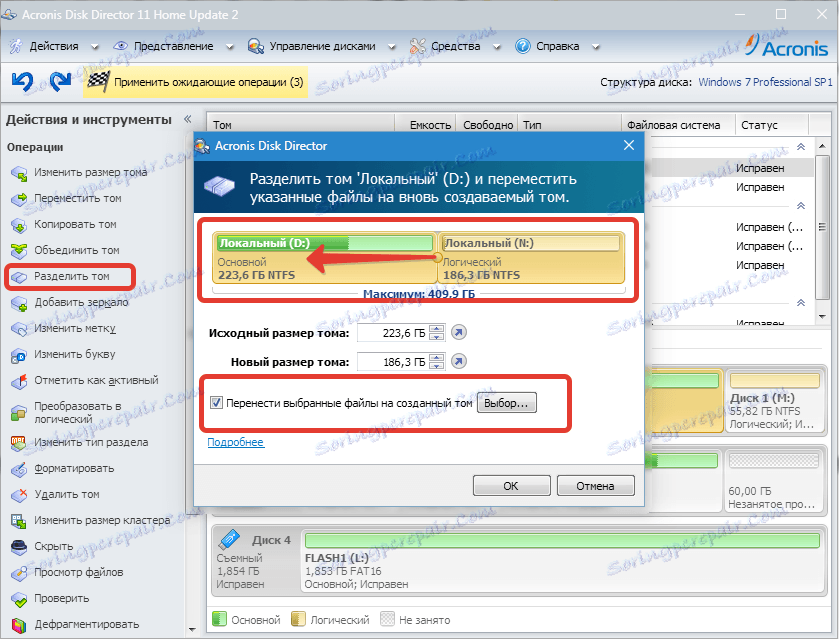
Task: Click the Change label icon (Изменить метку)
Action: pyautogui.click(x=19, y=329)
